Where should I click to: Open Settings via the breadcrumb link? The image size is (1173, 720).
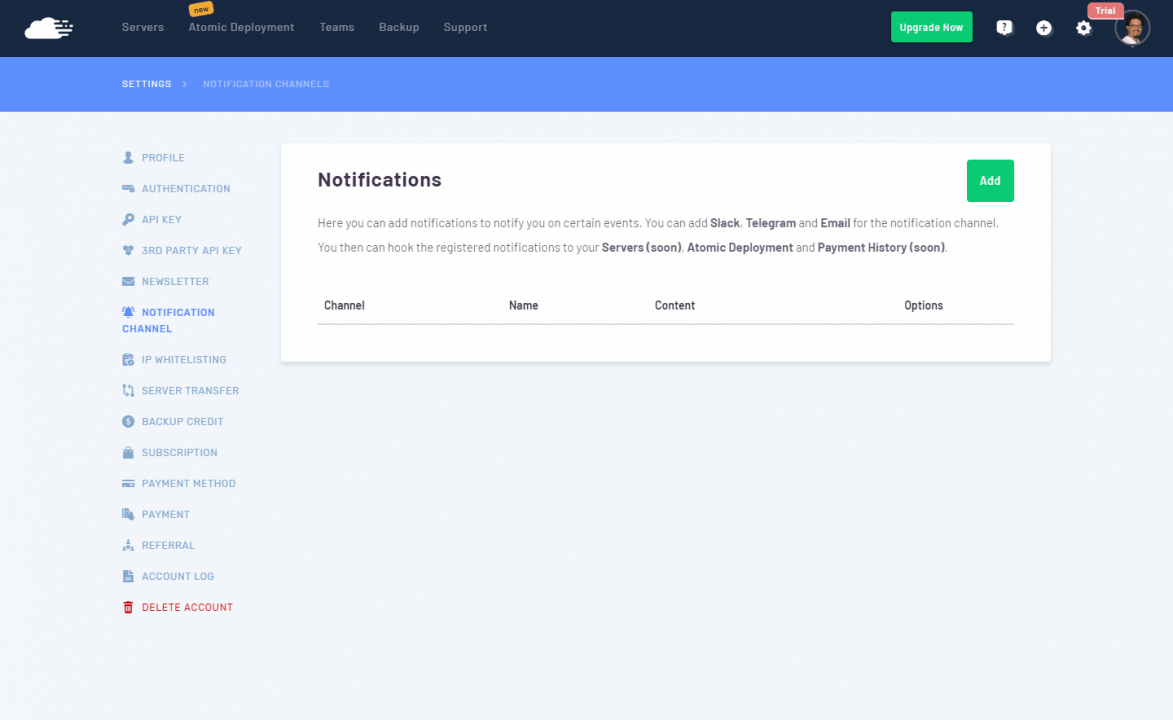pyautogui.click(x=146, y=84)
